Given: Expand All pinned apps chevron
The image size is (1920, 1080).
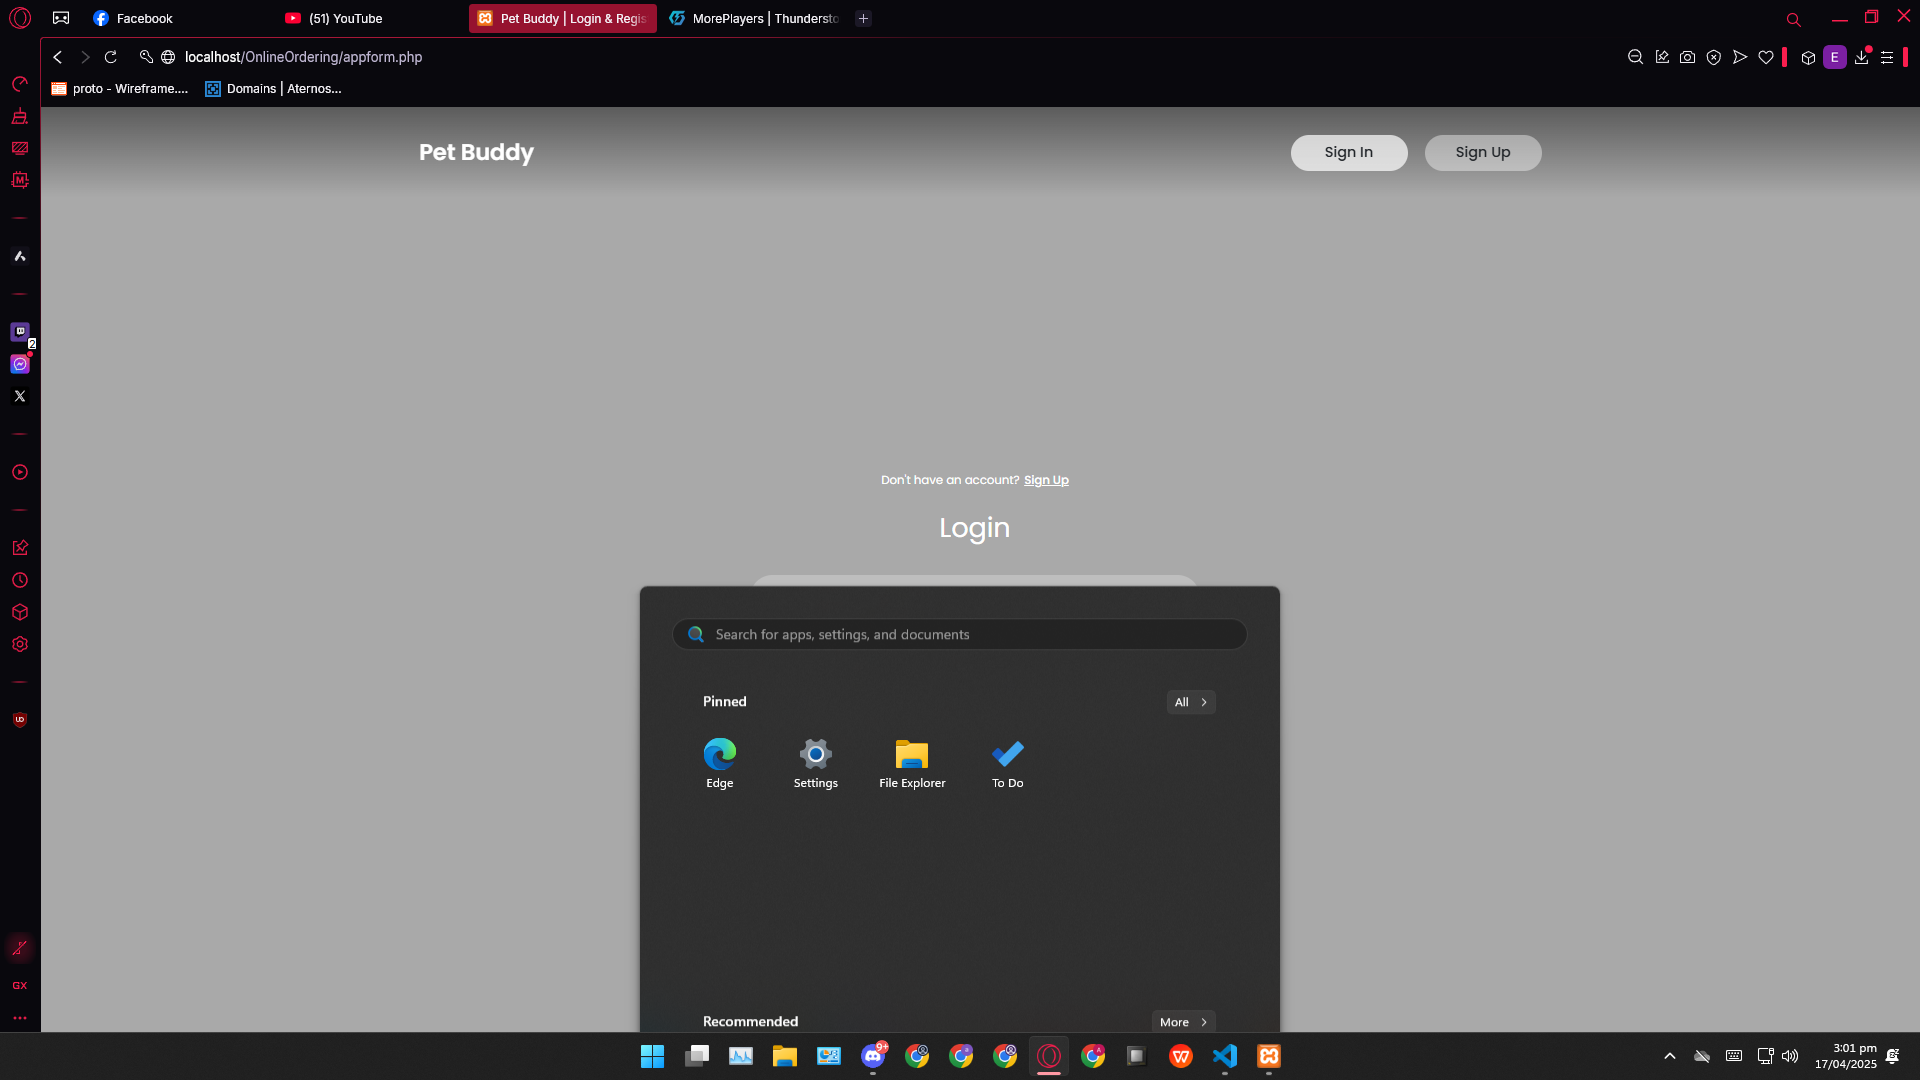Looking at the screenshot, I should coord(1190,702).
